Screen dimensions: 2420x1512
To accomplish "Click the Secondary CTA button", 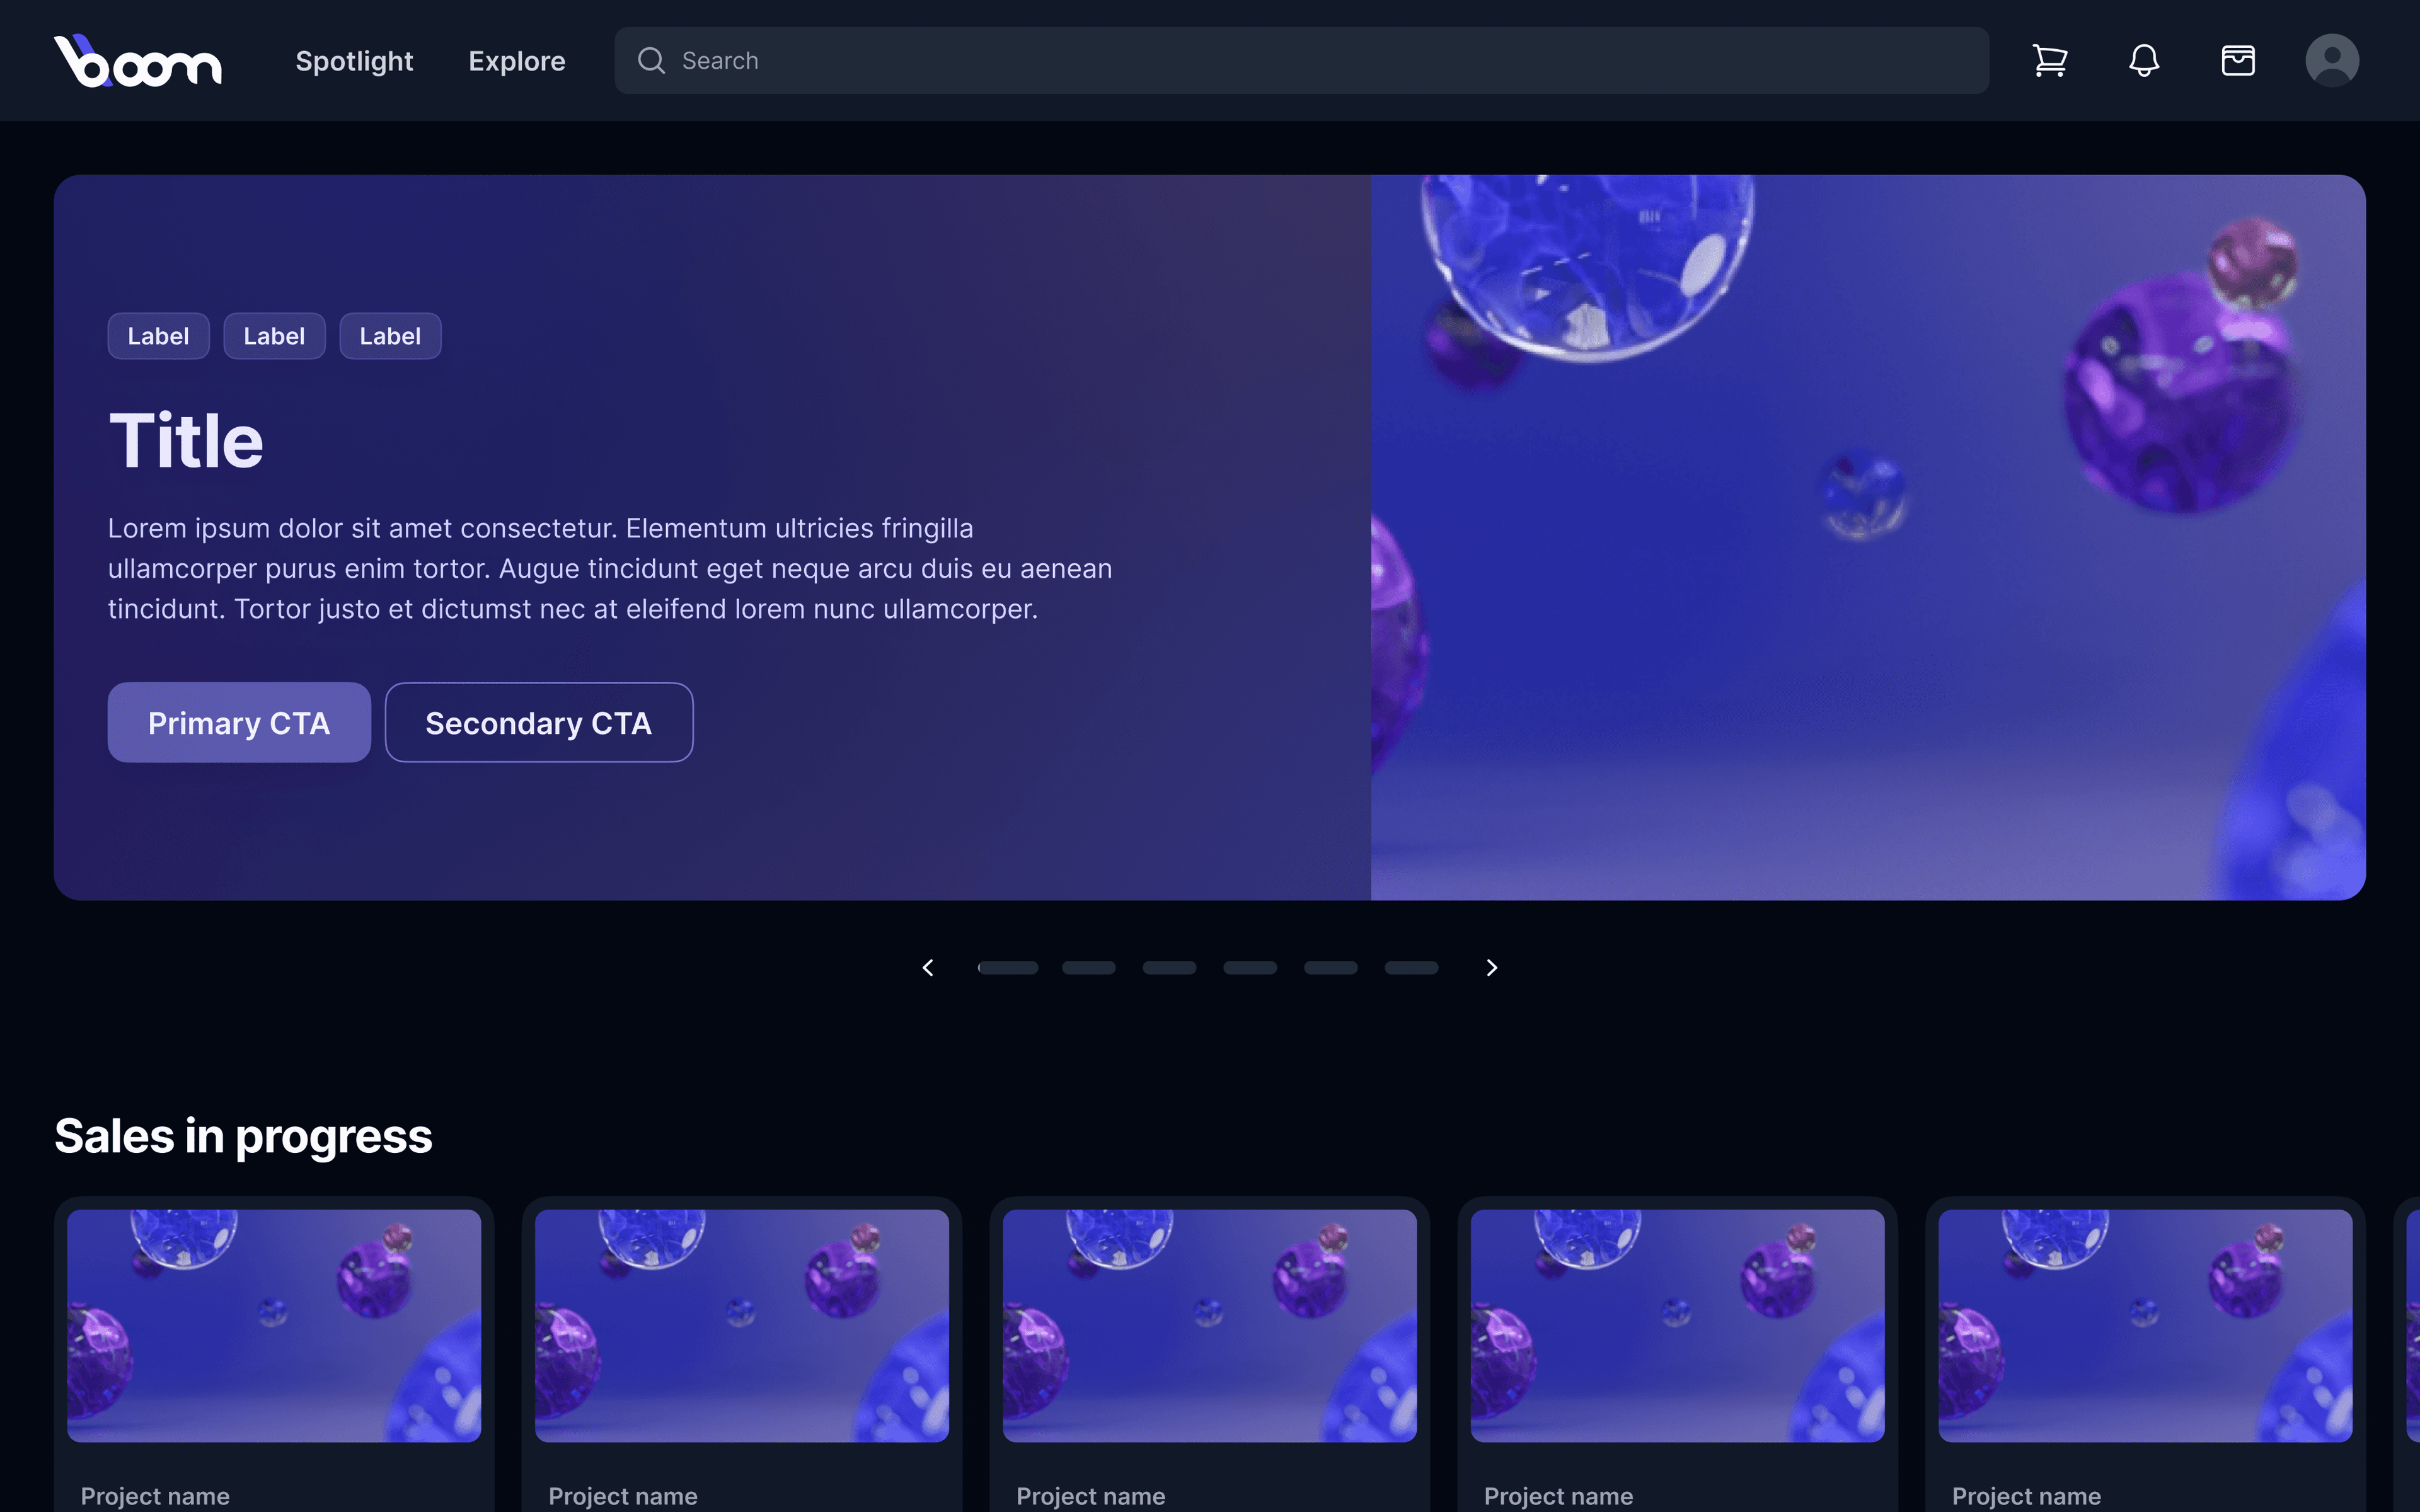I will [539, 723].
